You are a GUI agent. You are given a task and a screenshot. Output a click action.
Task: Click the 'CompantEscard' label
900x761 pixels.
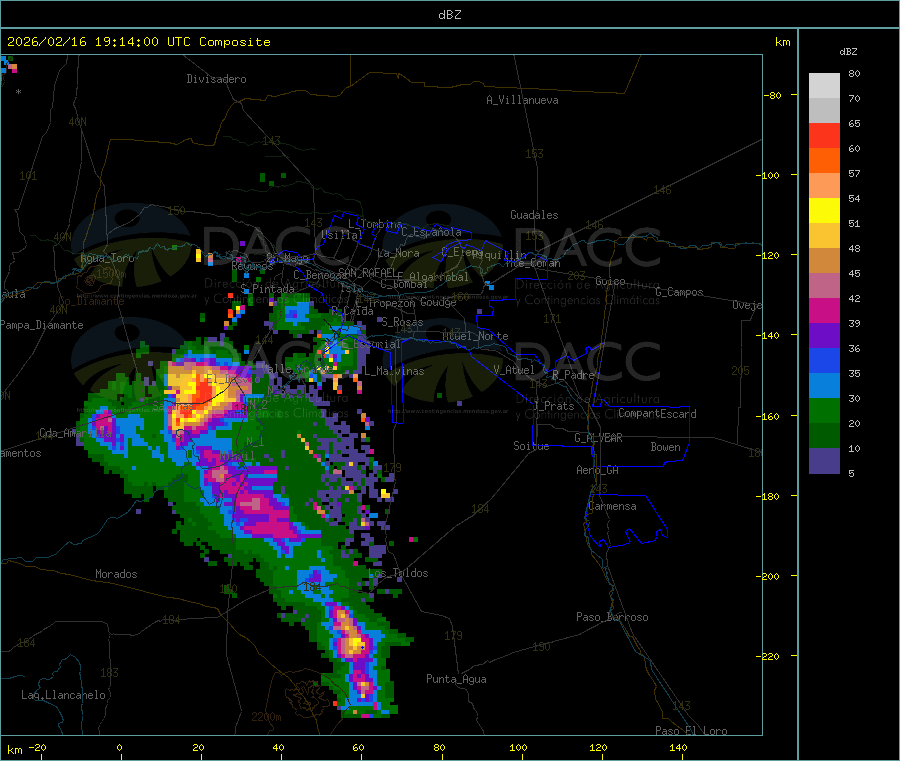click(657, 414)
